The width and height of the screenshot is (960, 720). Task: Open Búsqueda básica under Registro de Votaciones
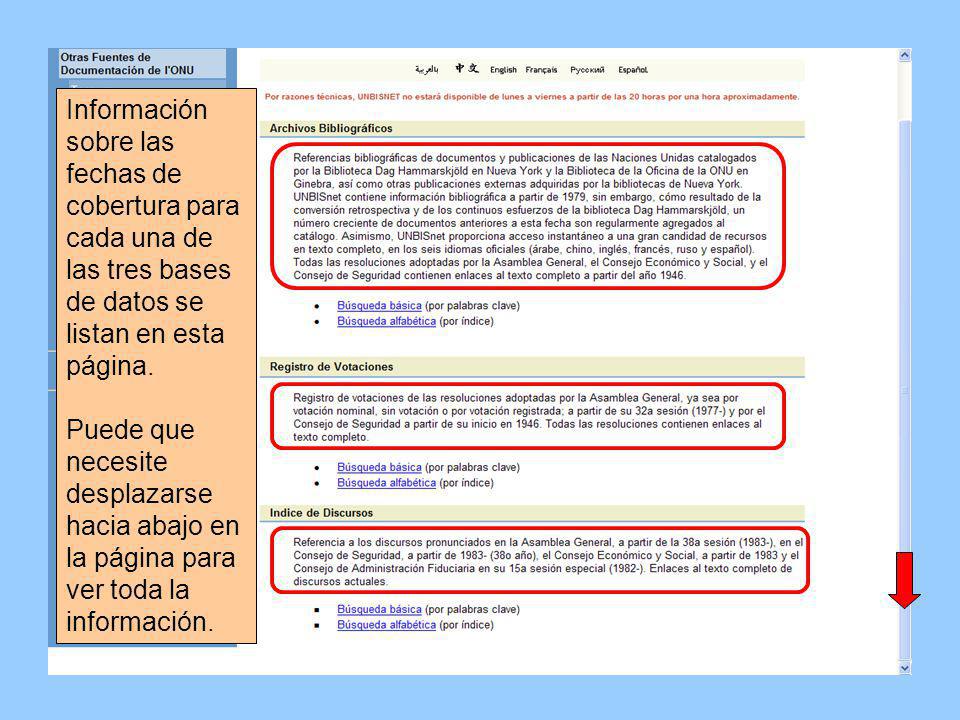pyautogui.click(x=379, y=467)
